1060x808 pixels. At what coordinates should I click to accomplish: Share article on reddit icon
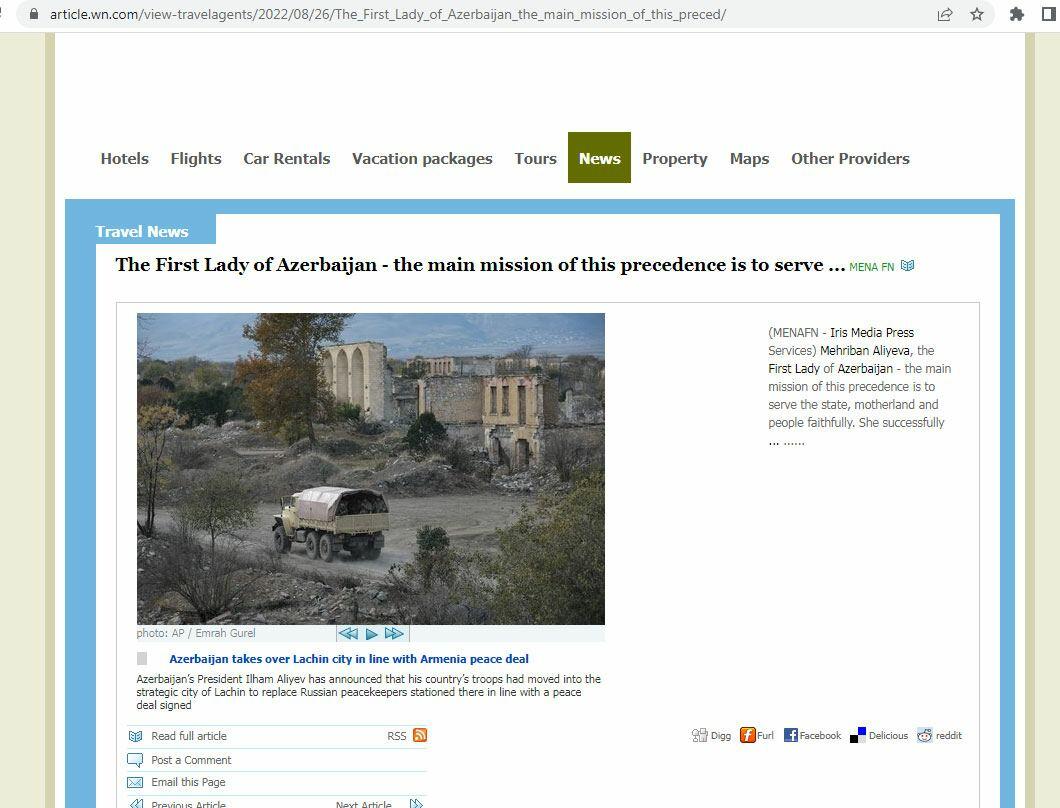[x=924, y=735]
